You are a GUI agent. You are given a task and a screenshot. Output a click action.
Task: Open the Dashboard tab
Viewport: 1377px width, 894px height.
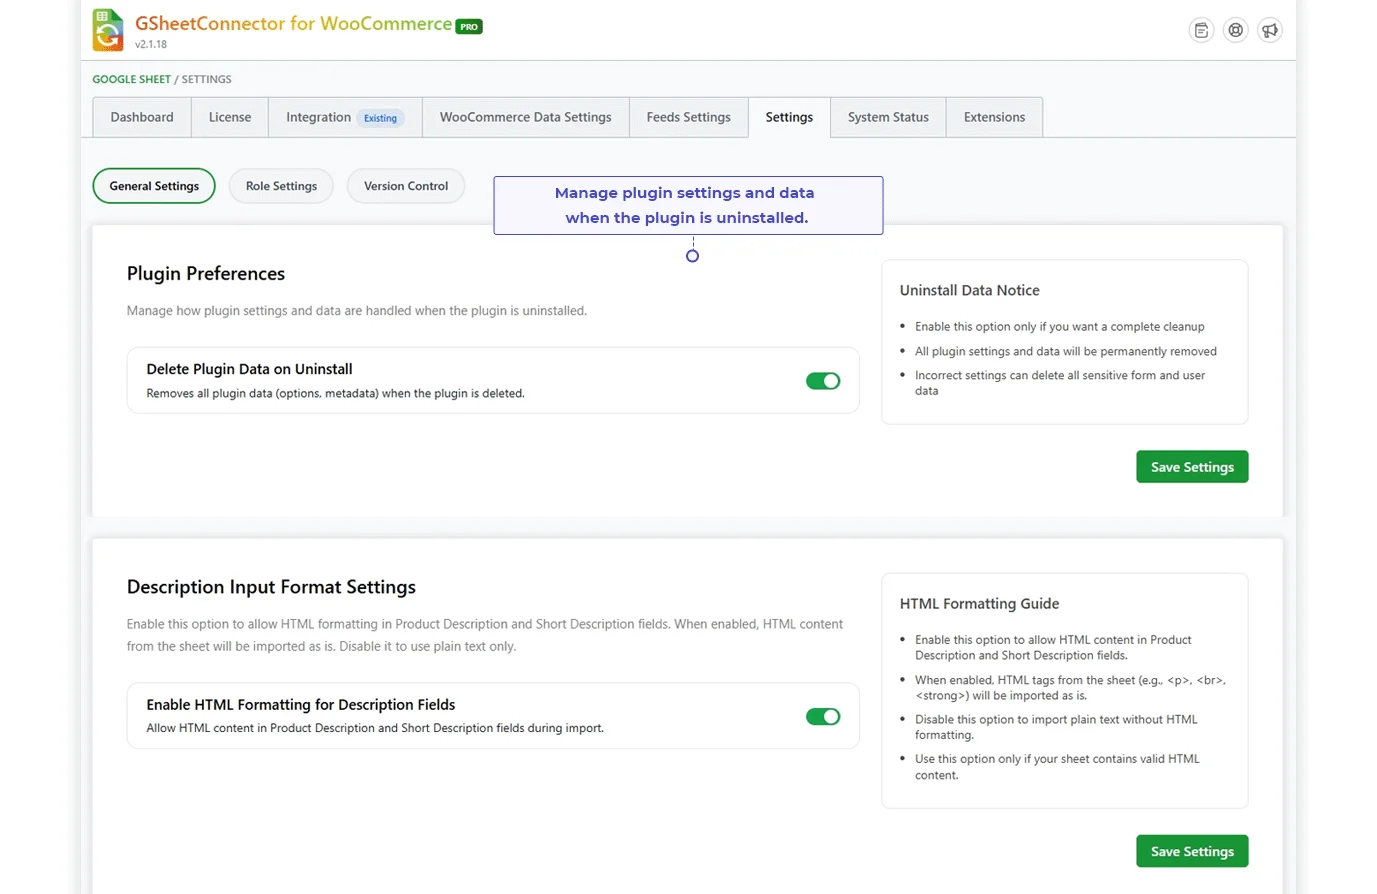coord(142,117)
